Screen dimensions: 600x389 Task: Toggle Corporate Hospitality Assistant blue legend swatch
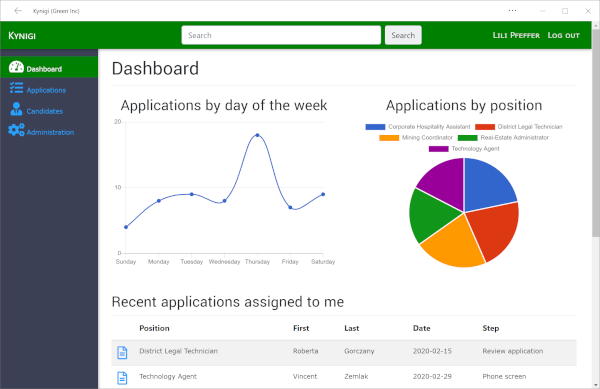(x=375, y=127)
